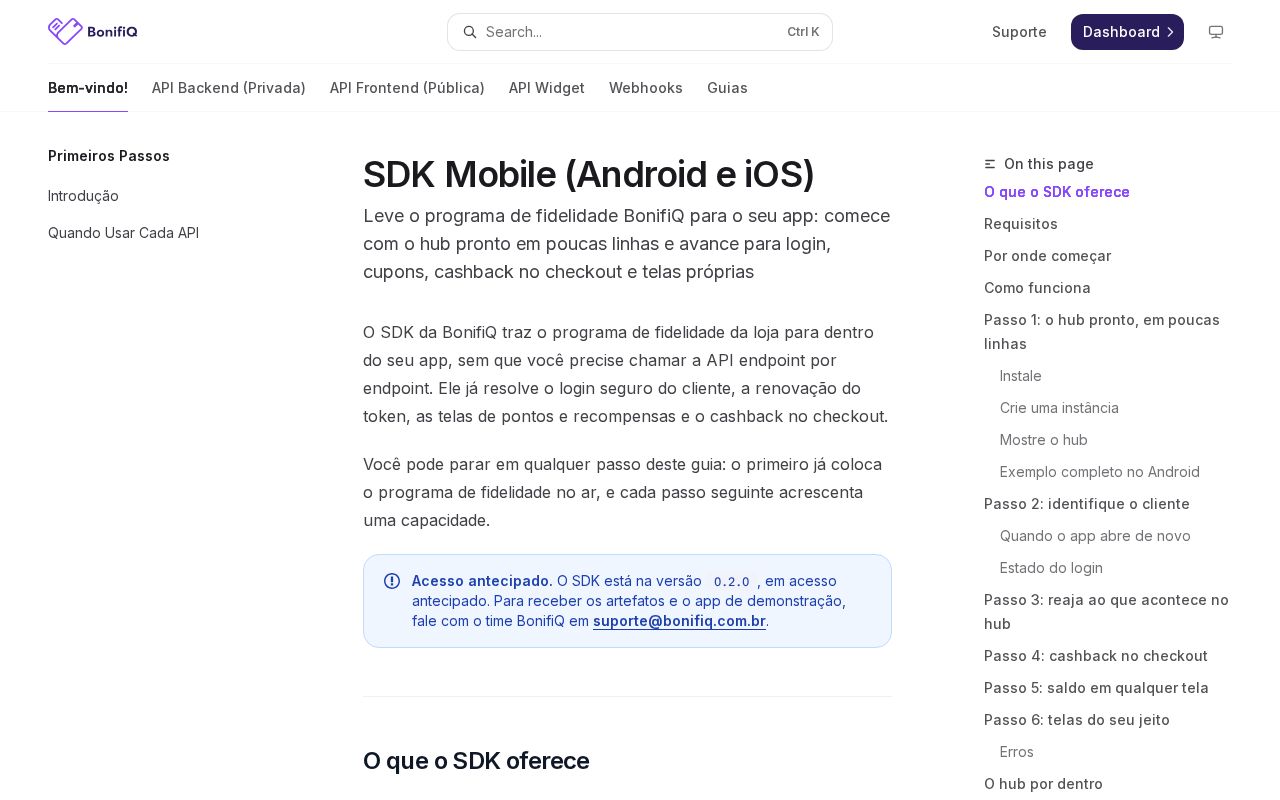Jump to Passo 2: identifique o cliente
The image size is (1280, 800).
click(x=1087, y=504)
